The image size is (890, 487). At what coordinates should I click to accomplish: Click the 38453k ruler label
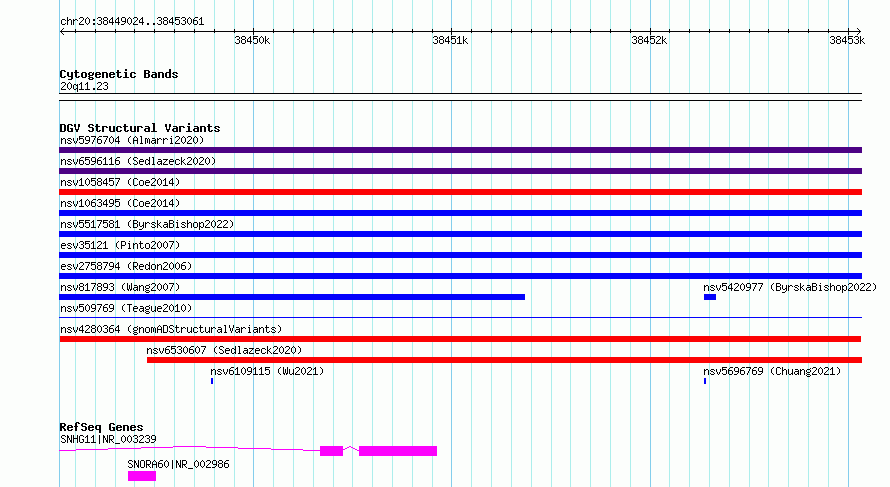847,40
